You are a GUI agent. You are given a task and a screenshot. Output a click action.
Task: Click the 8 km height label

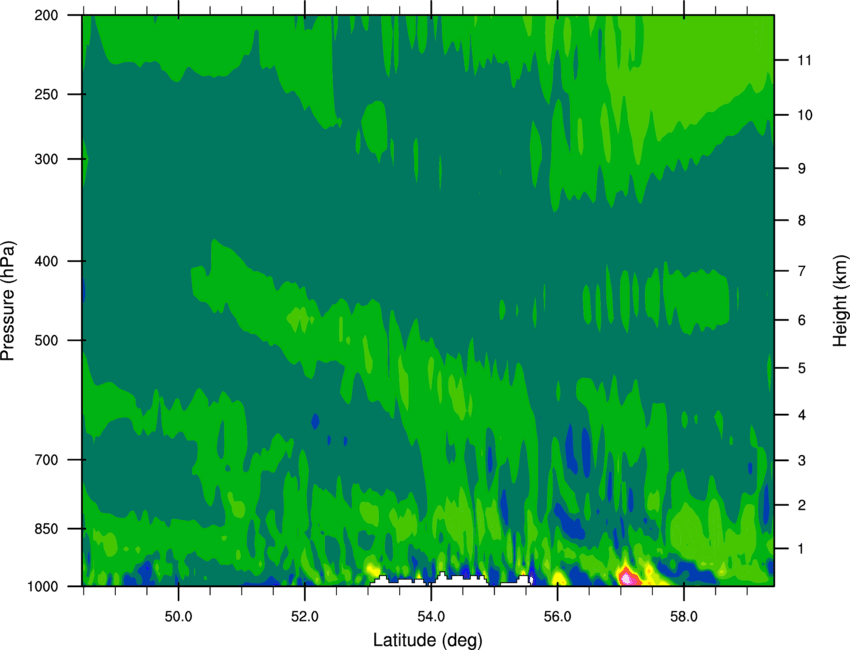802,220
